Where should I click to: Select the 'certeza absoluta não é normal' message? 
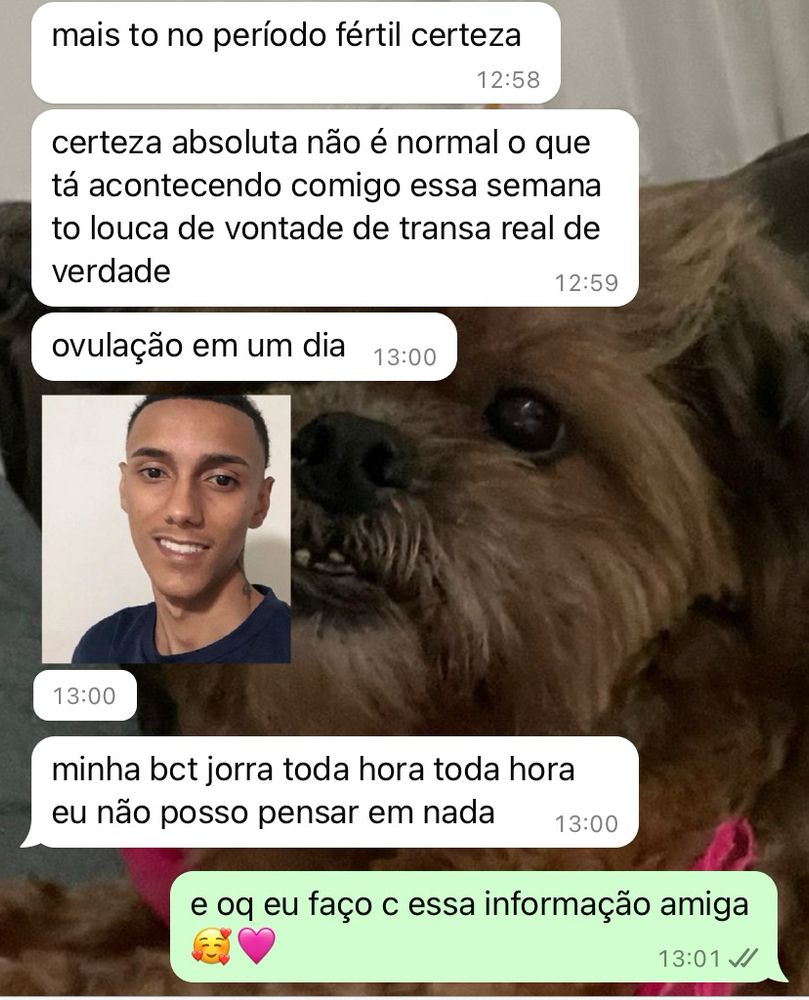tap(335, 208)
